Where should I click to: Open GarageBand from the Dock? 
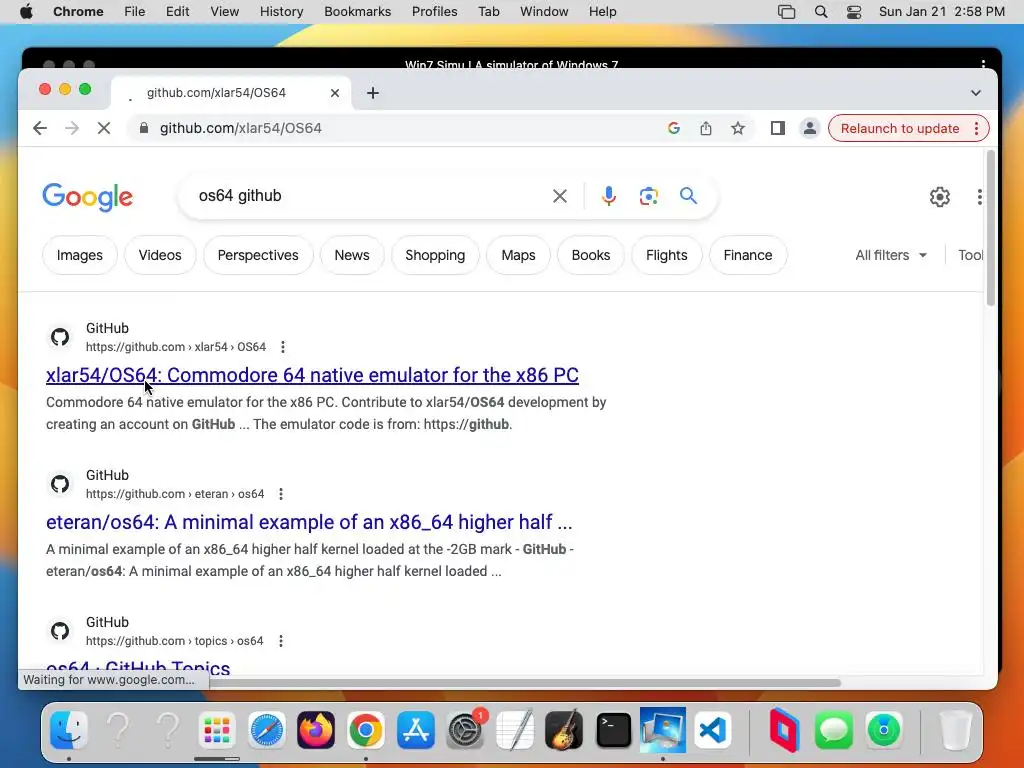point(564,729)
